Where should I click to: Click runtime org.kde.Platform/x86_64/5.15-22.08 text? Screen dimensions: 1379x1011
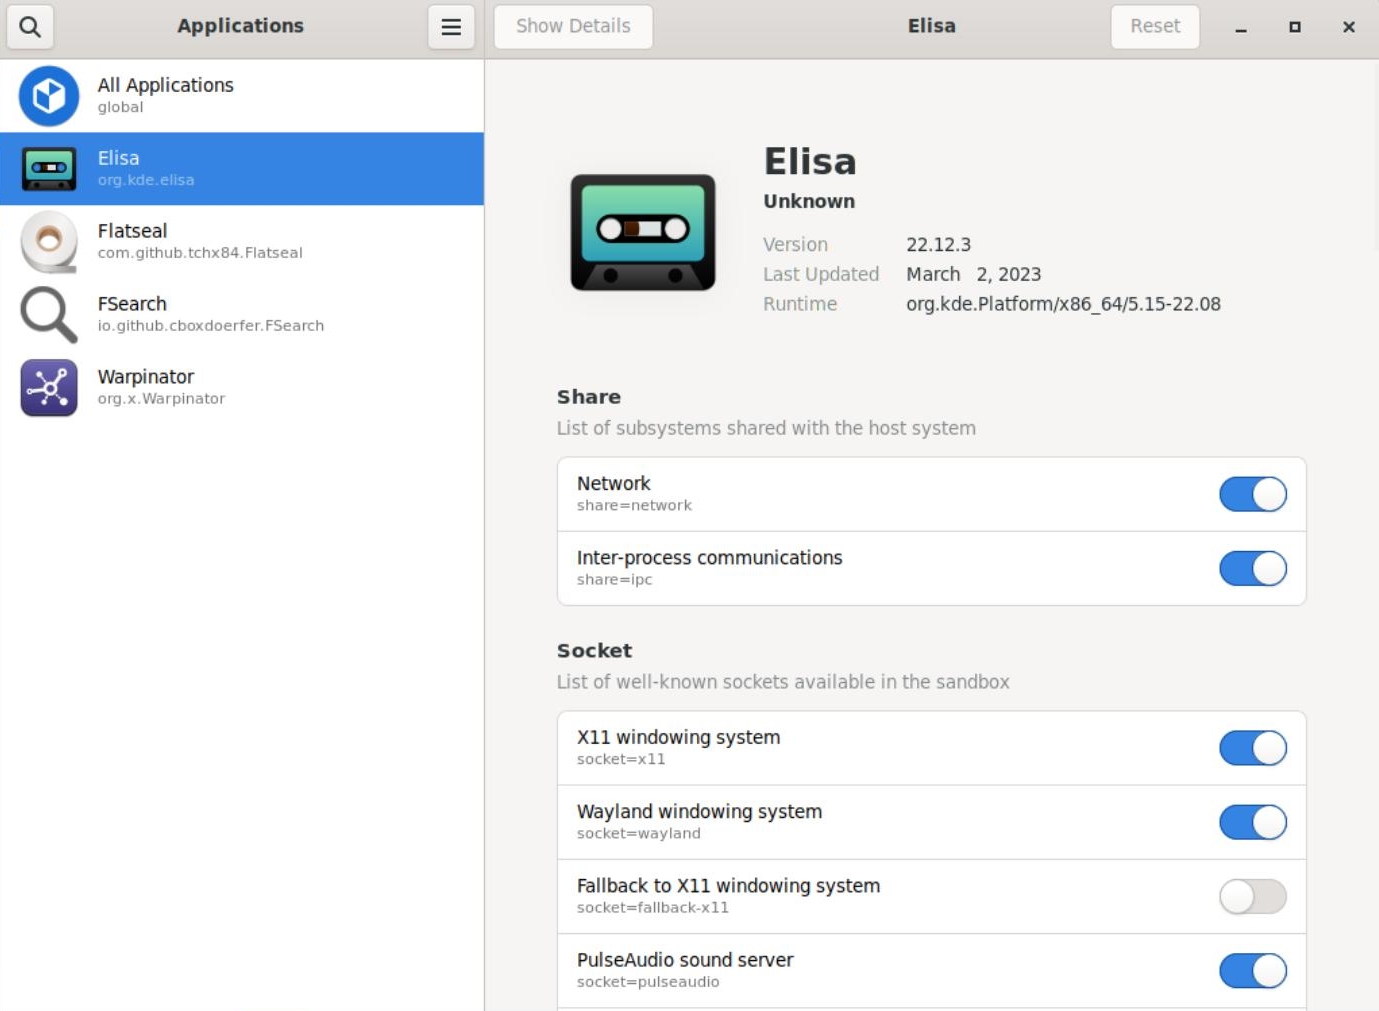(1063, 304)
